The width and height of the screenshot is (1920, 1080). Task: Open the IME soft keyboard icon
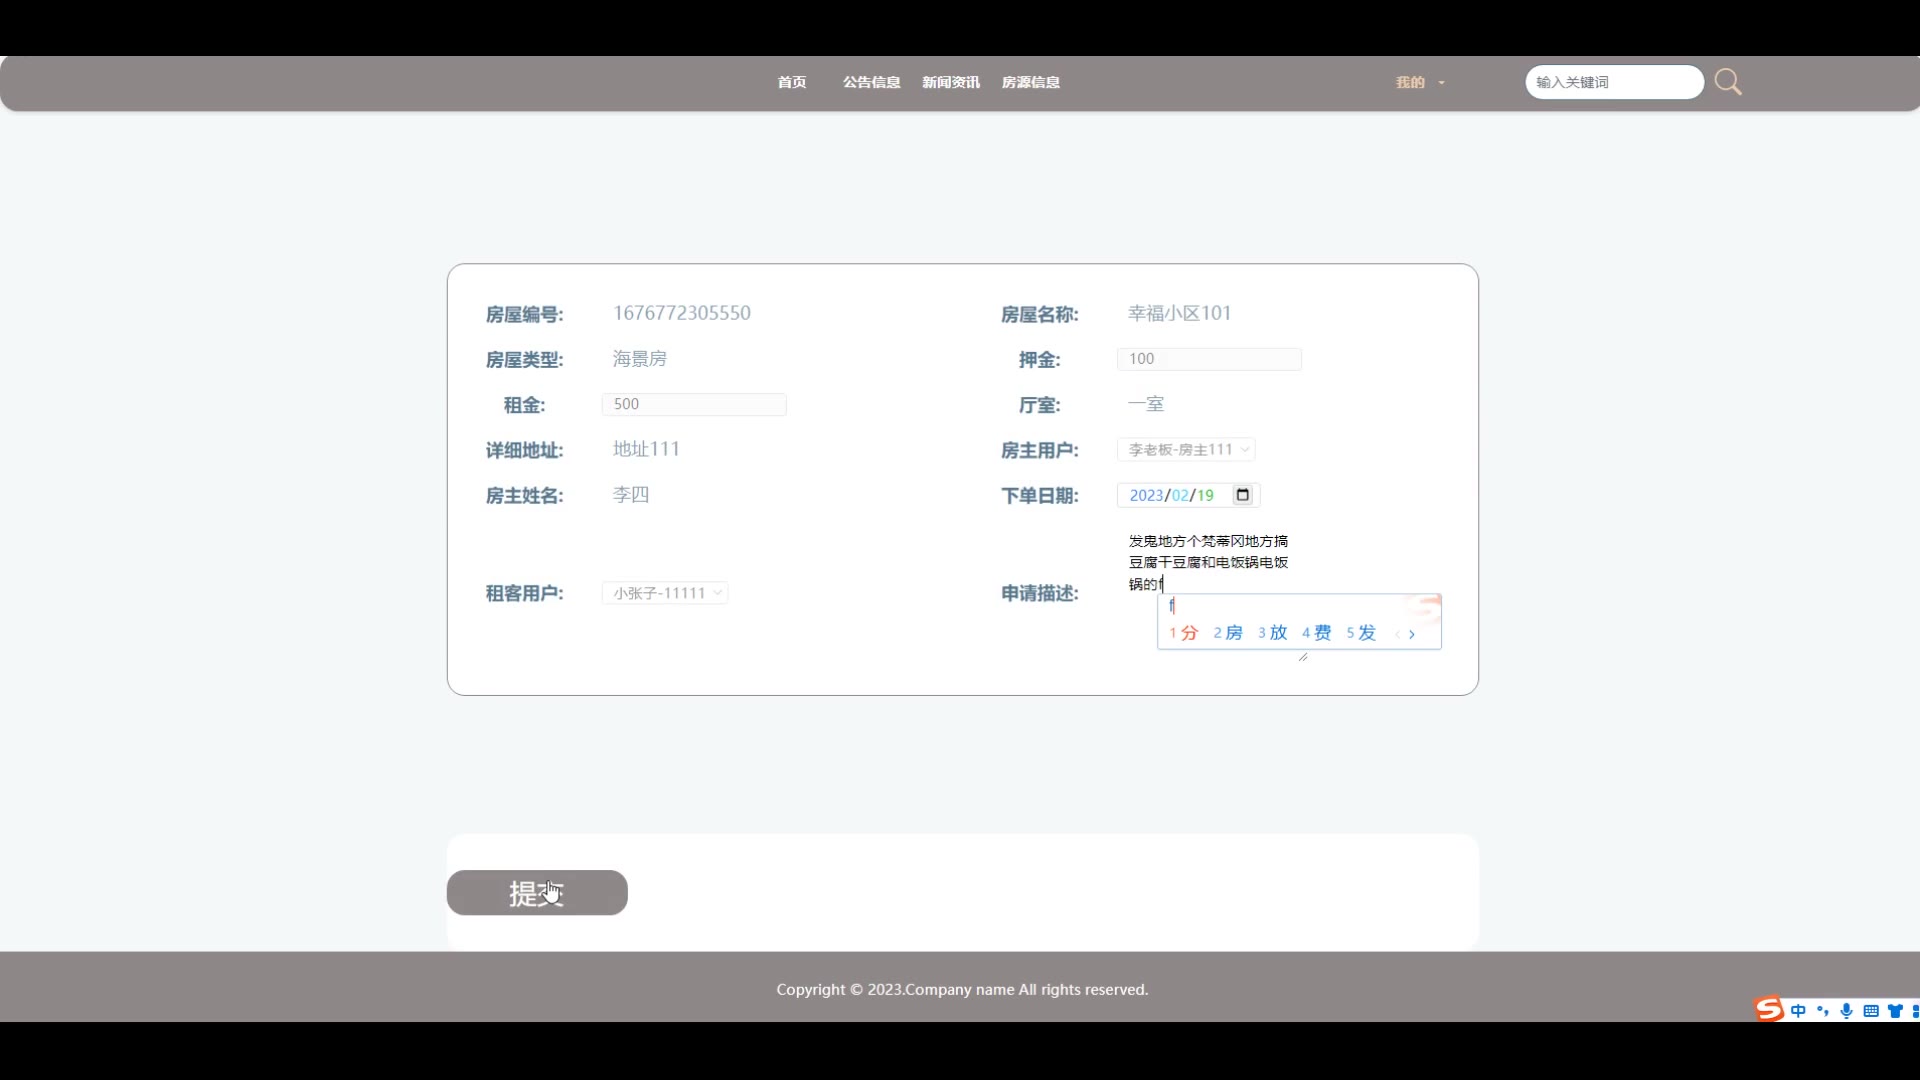click(1871, 1011)
